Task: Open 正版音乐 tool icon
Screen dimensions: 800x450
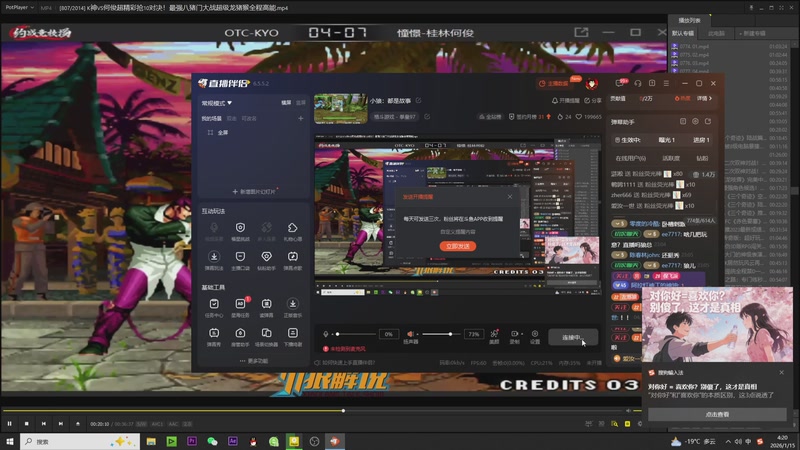Action: tap(292, 308)
